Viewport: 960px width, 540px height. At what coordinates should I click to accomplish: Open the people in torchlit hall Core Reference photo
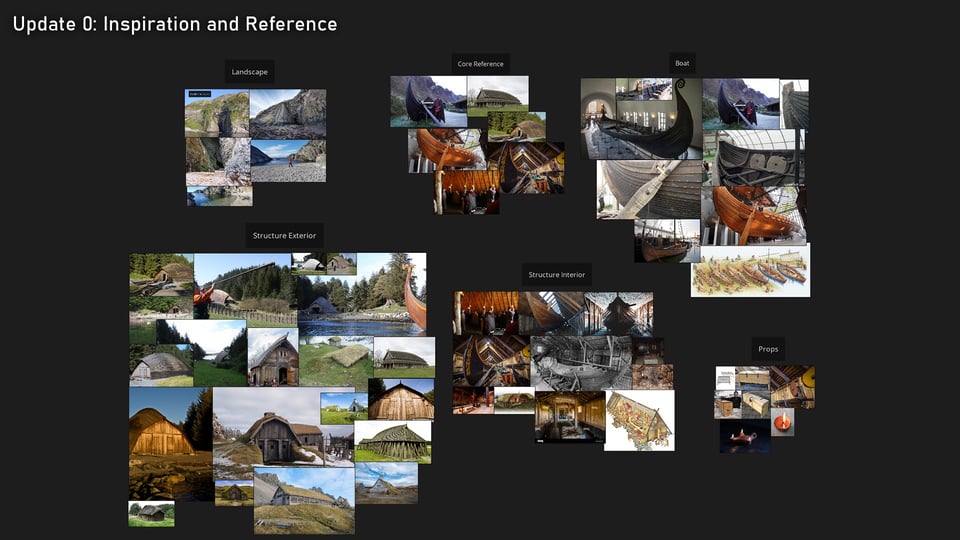(x=467, y=192)
